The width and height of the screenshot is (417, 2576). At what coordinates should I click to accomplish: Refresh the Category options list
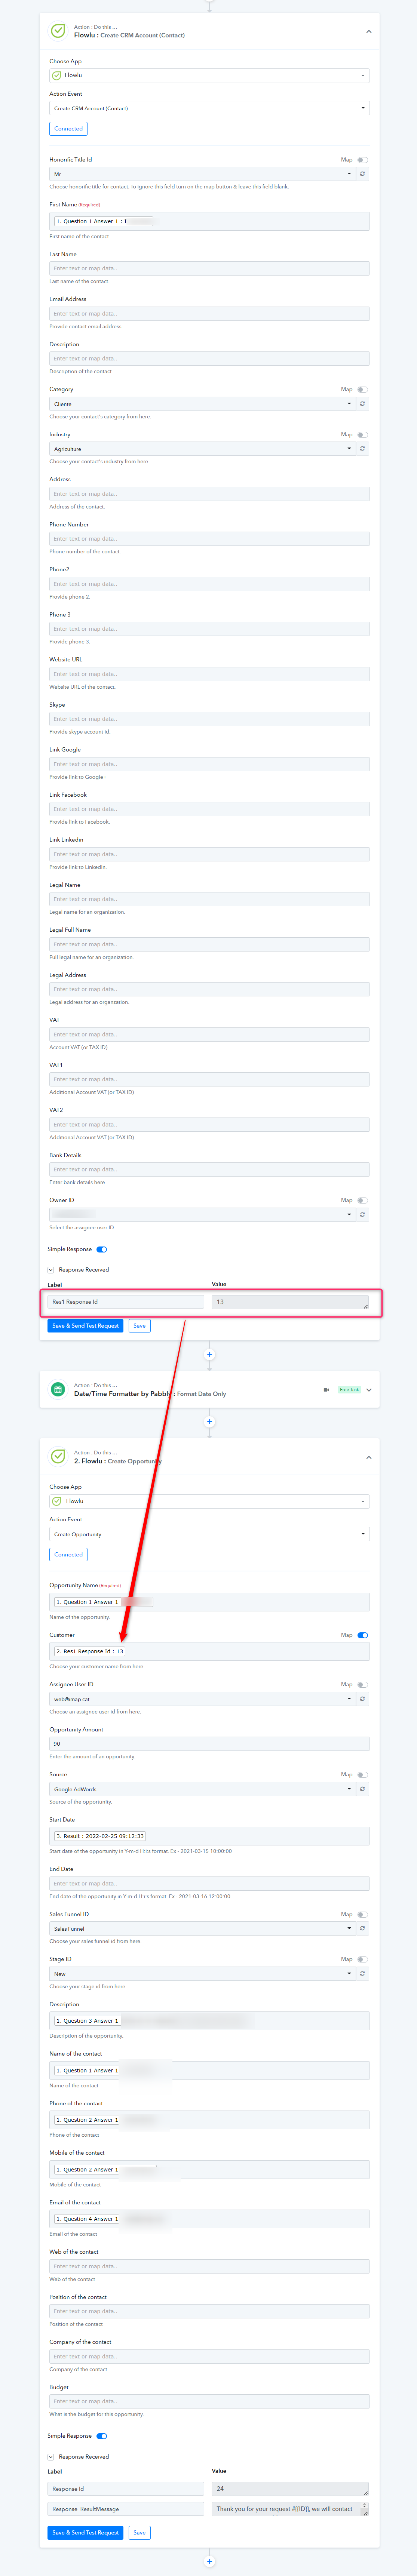pos(362,404)
